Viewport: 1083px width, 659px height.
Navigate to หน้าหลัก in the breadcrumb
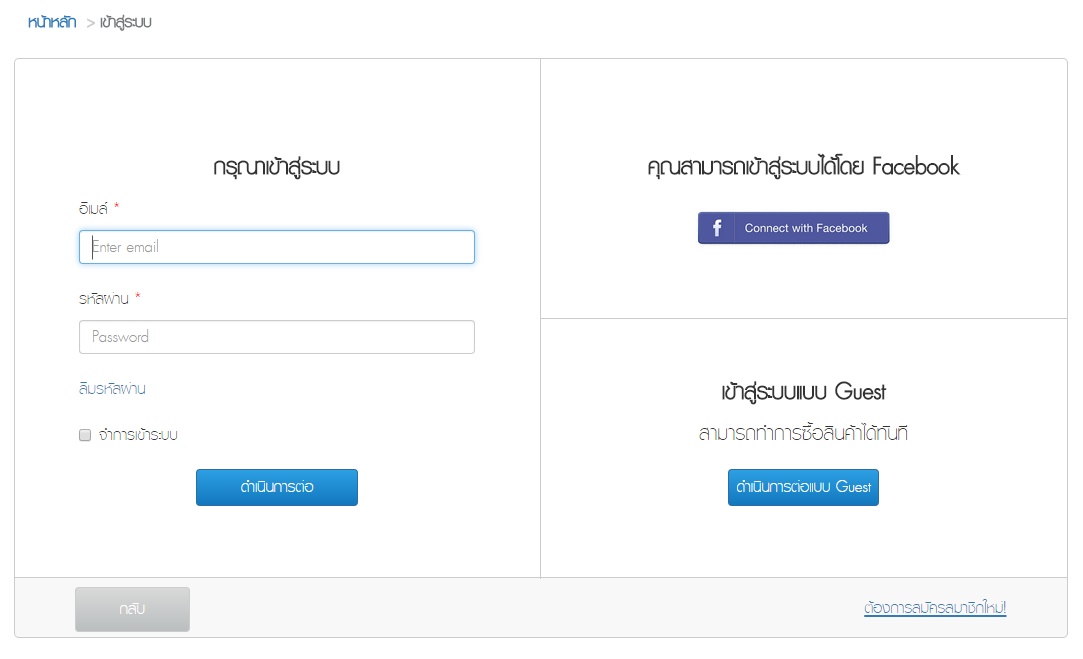point(52,22)
